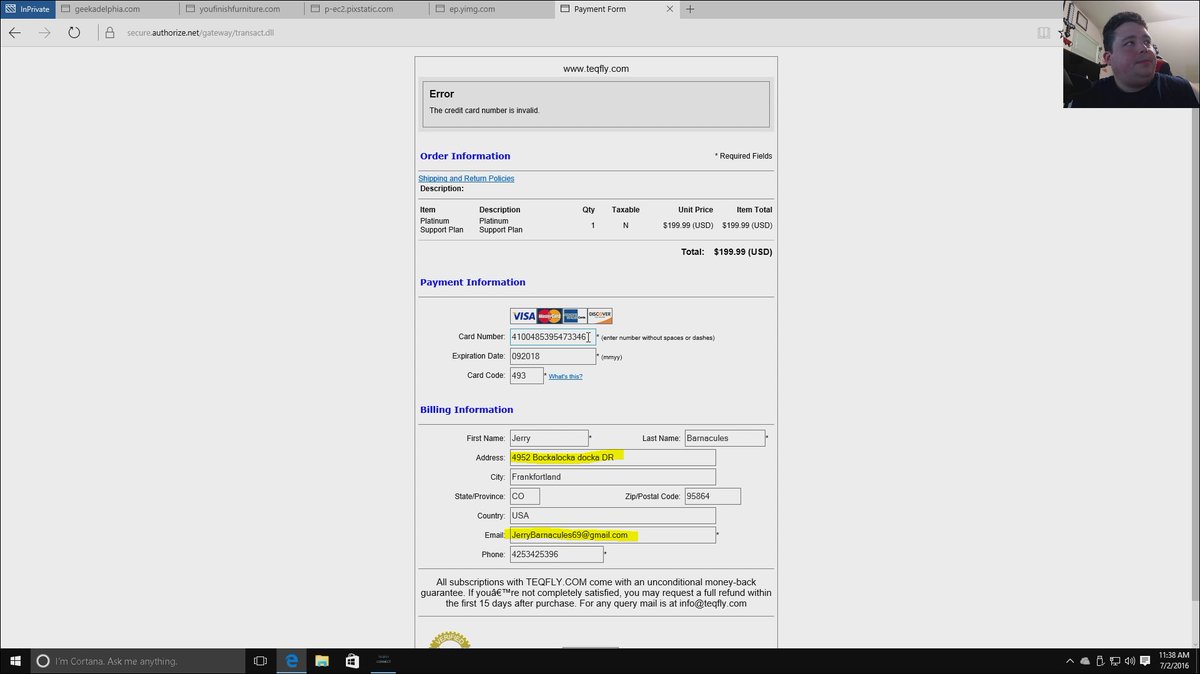1200x674 pixels.
Task: Click the Cortana search box
Action: (138, 661)
